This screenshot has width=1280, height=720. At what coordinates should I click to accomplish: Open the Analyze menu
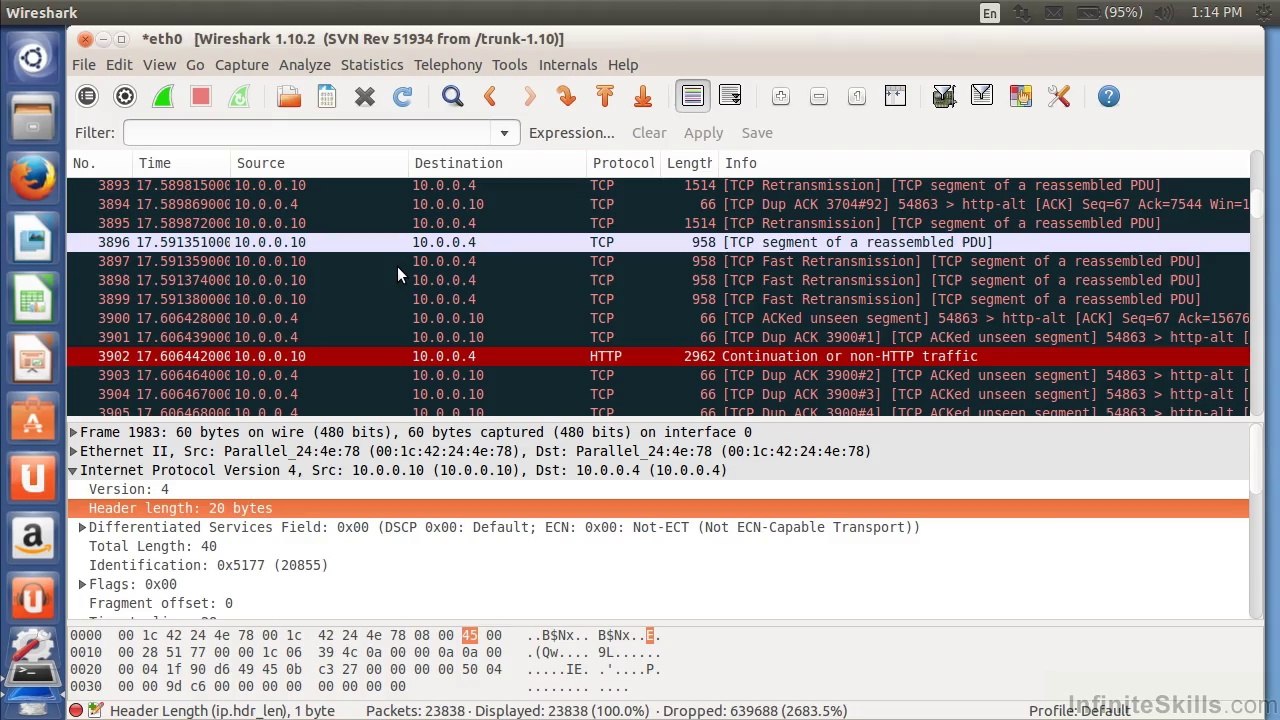(305, 65)
